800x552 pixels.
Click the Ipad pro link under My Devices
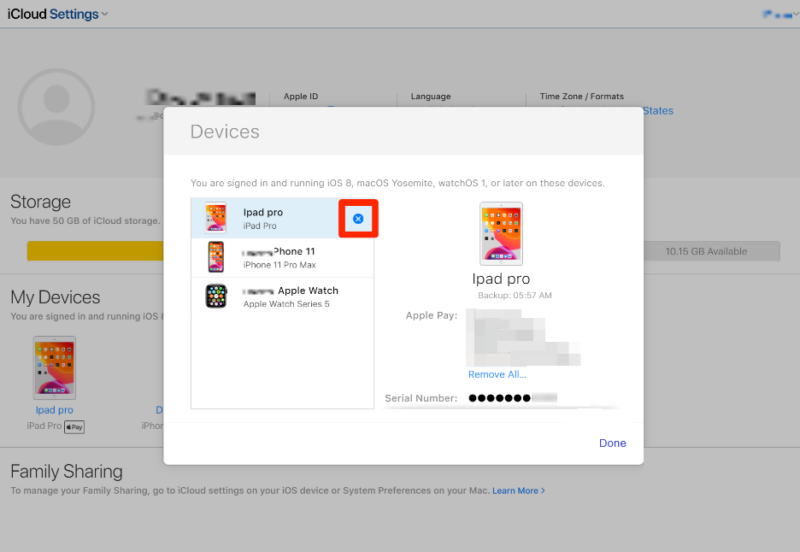pos(54,410)
